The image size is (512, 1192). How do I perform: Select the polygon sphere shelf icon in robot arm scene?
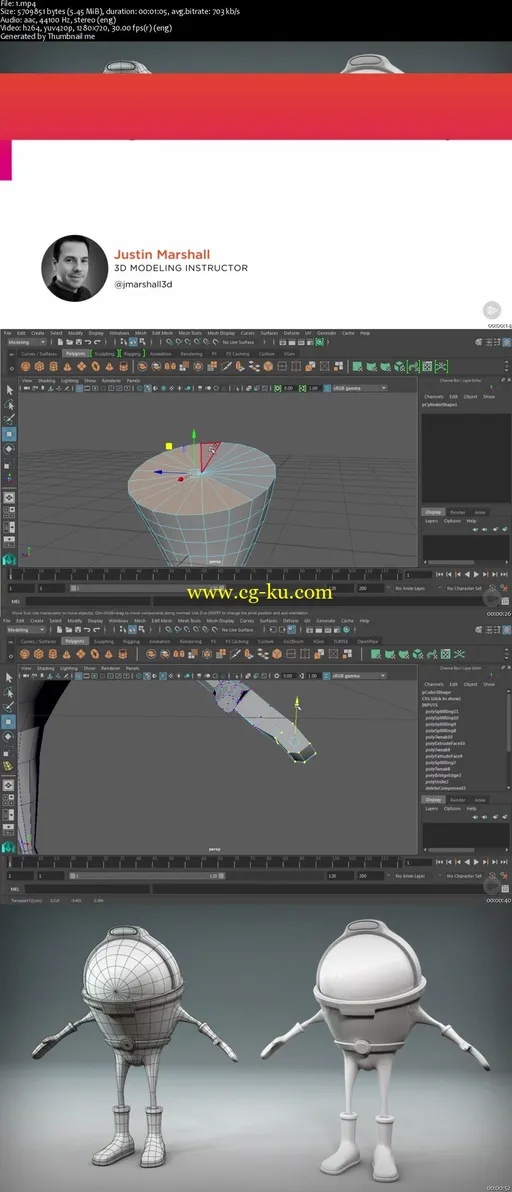coord(26,654)
